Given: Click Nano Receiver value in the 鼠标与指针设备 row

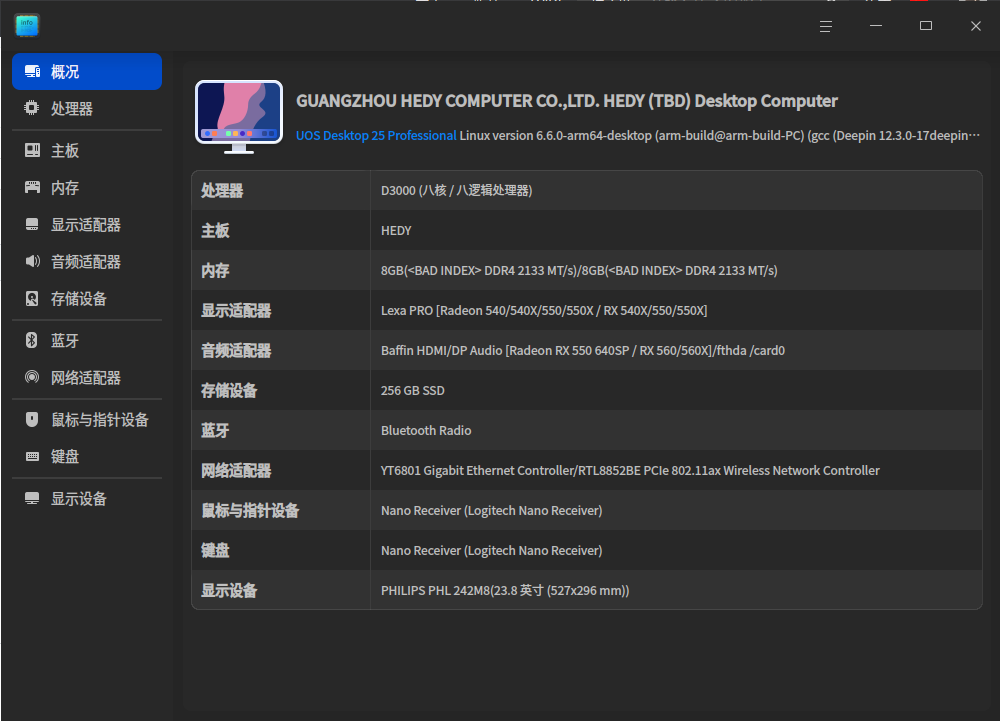Looking at the screenshot, I should (492, 511).
